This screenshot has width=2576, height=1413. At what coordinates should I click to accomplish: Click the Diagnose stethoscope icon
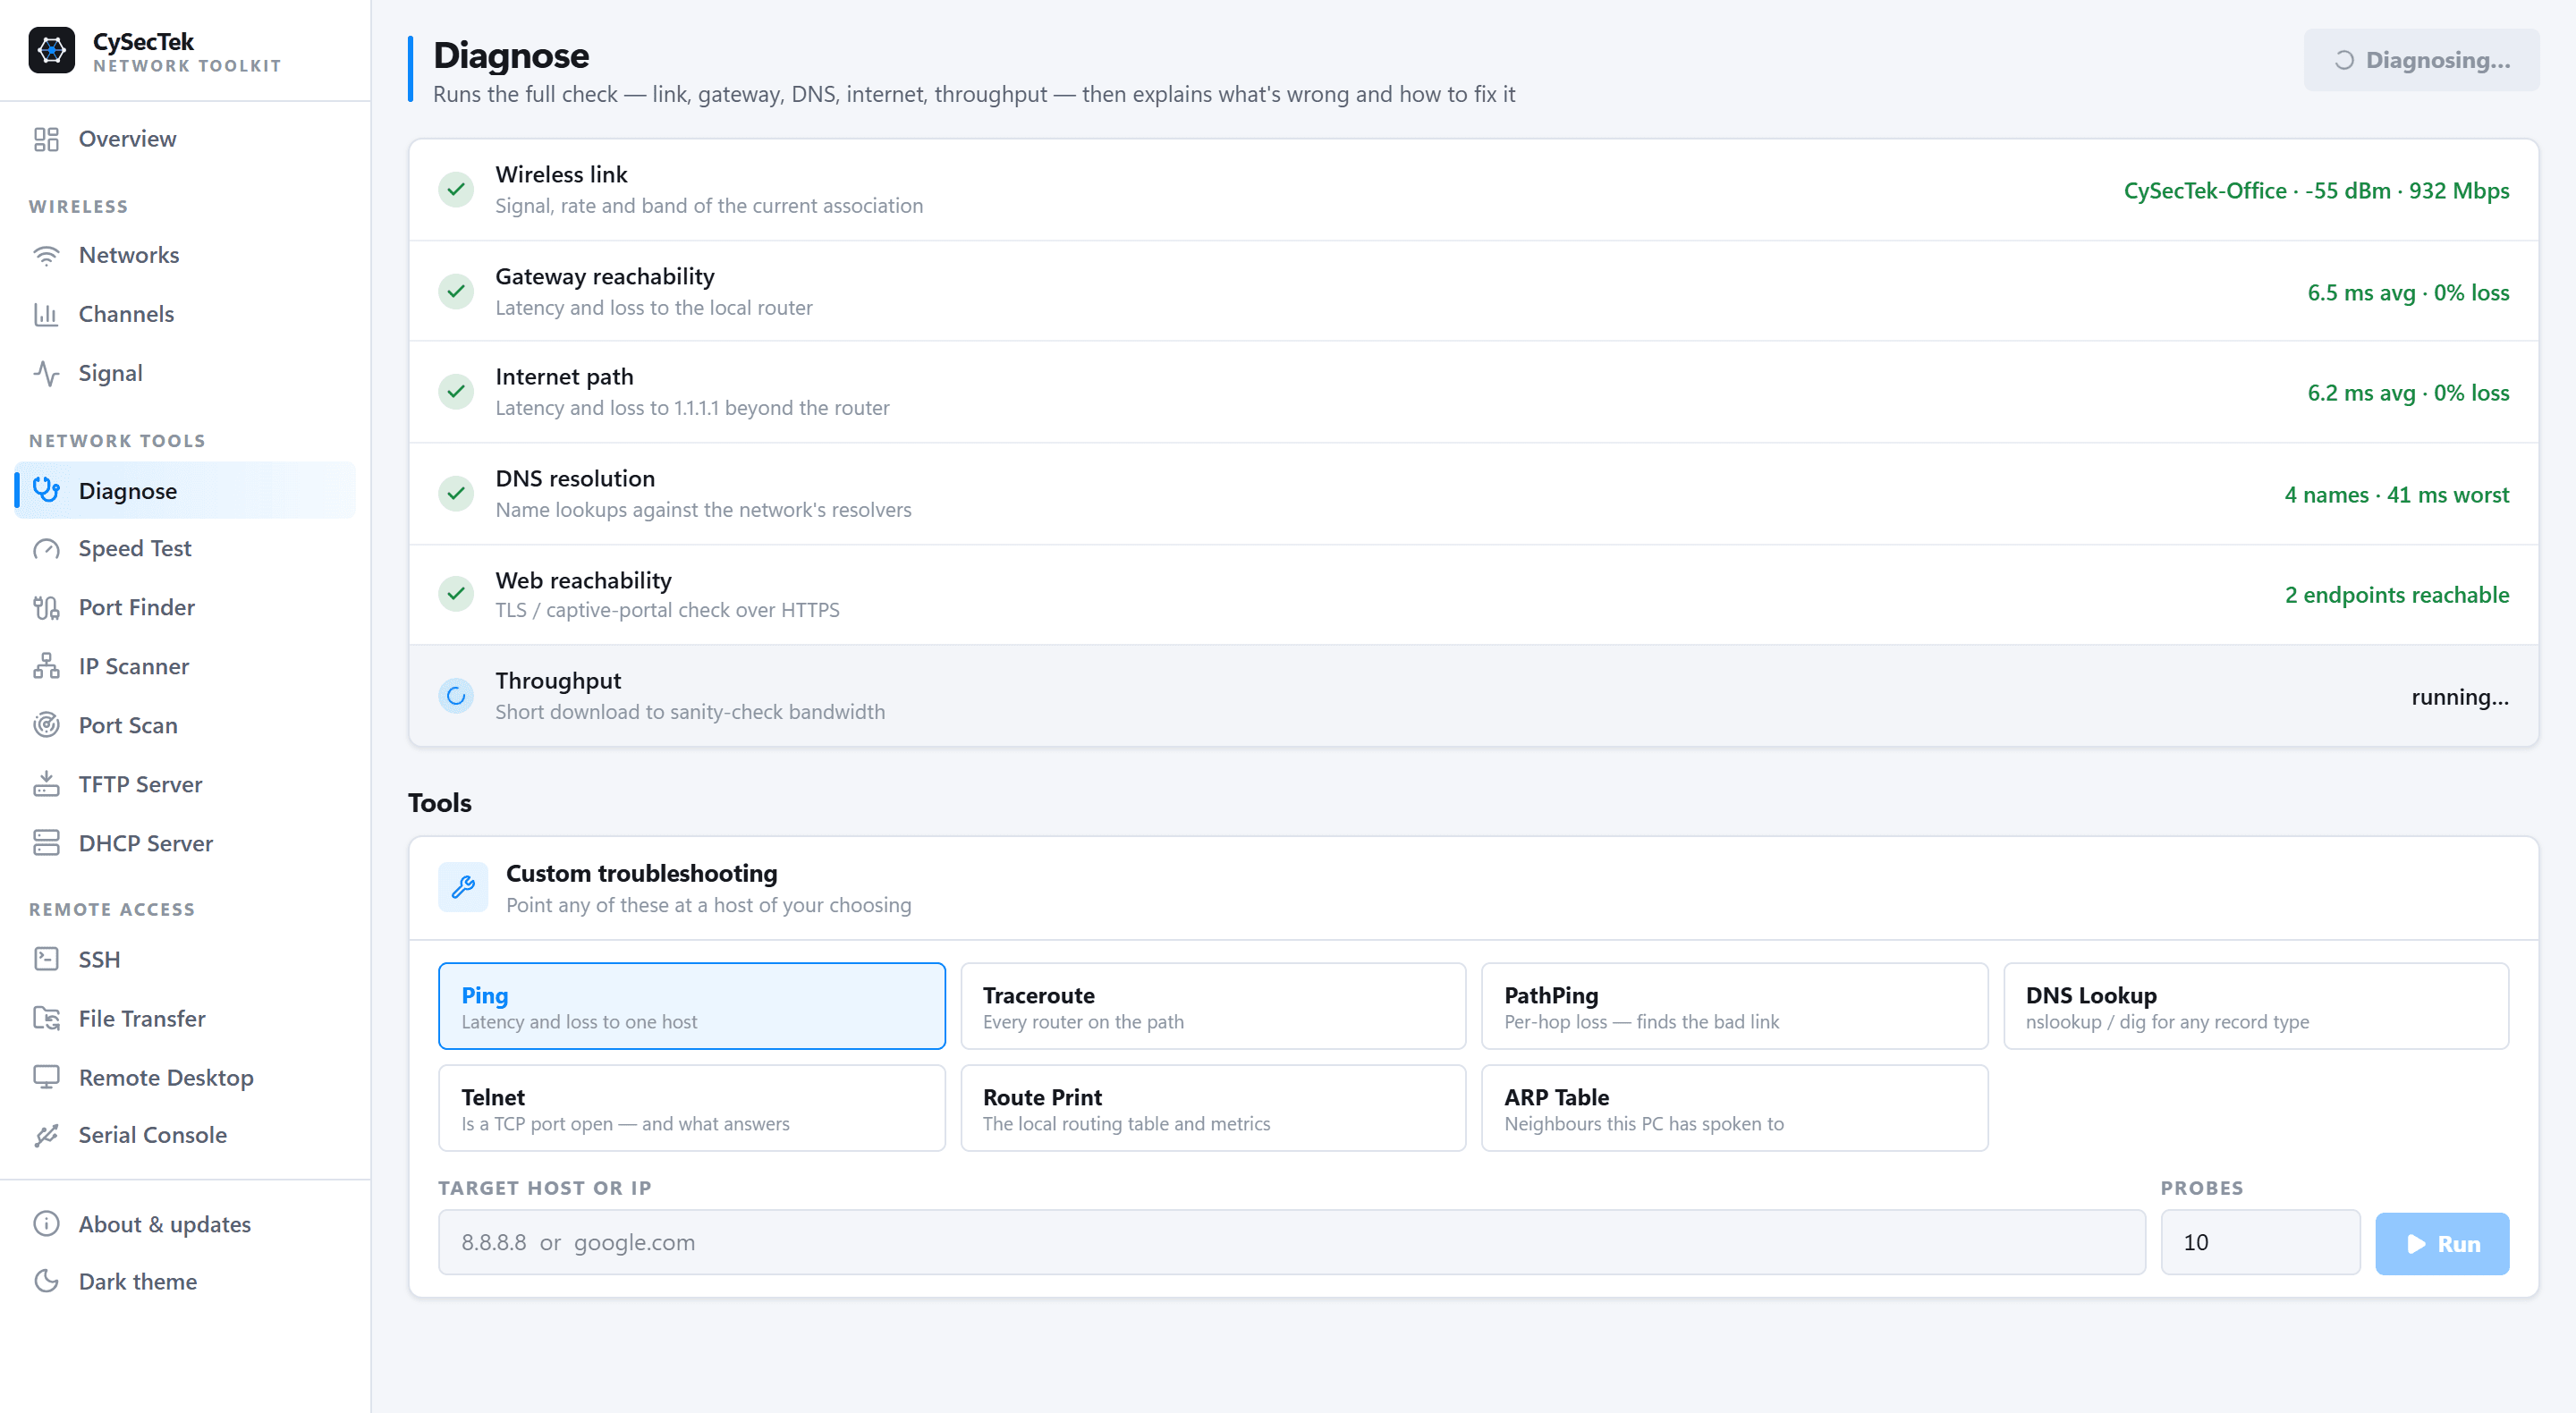[x=46, y=490]
